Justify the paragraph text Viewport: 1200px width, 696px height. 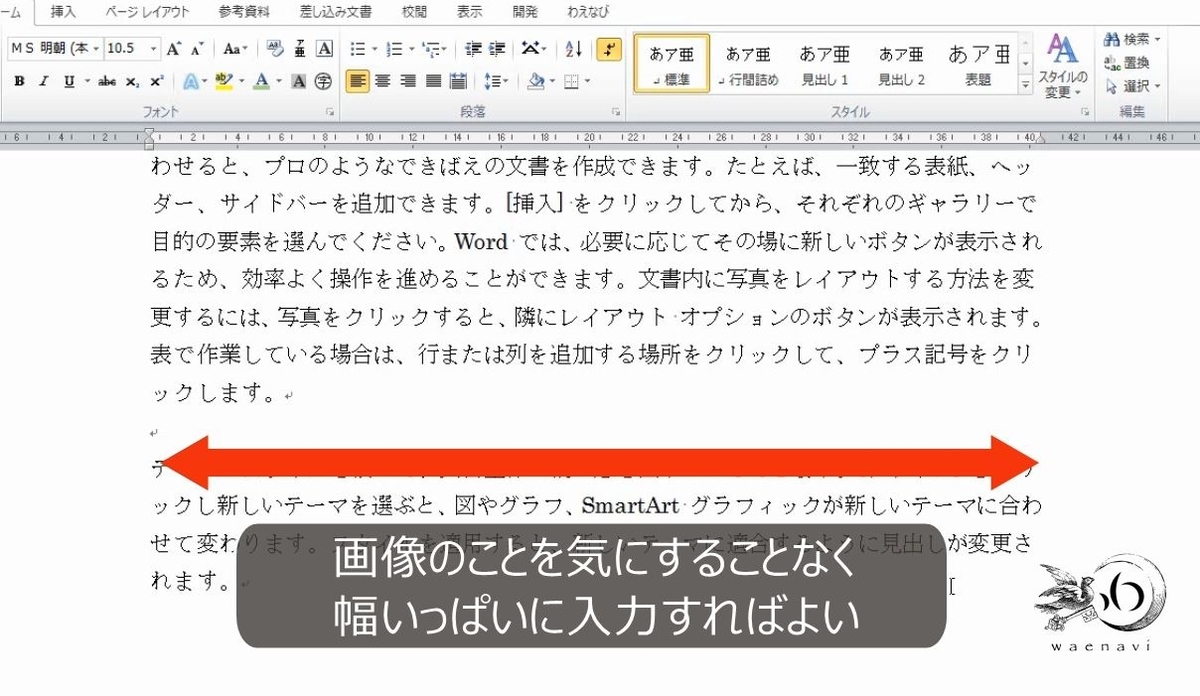point(433,81)
